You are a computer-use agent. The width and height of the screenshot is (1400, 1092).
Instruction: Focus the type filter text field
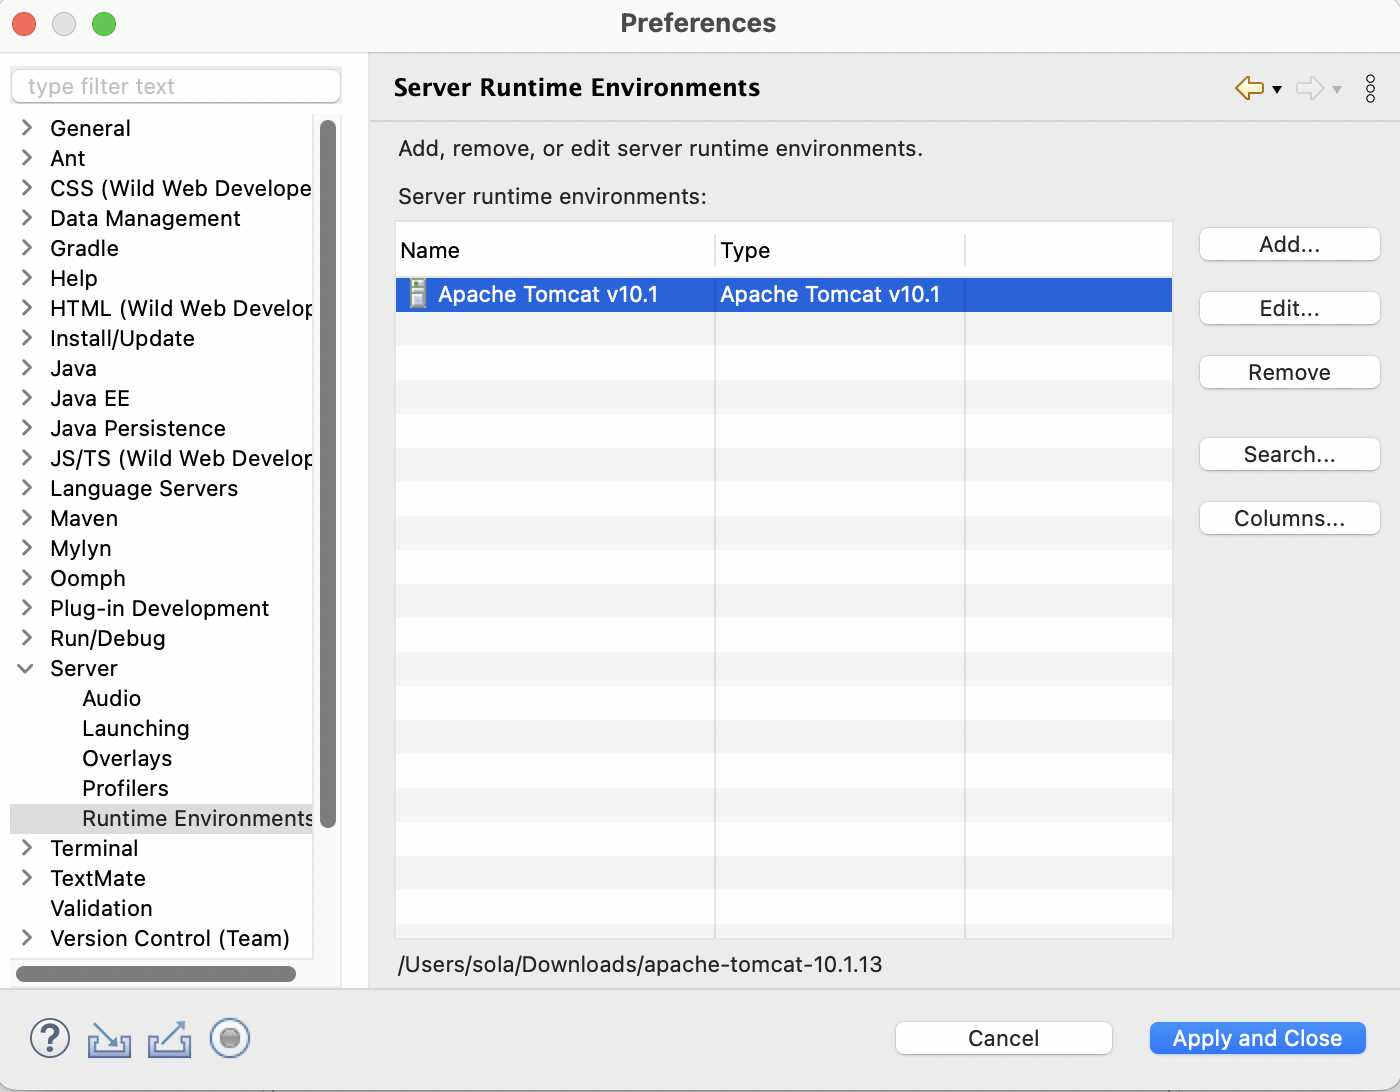(176, 86)
